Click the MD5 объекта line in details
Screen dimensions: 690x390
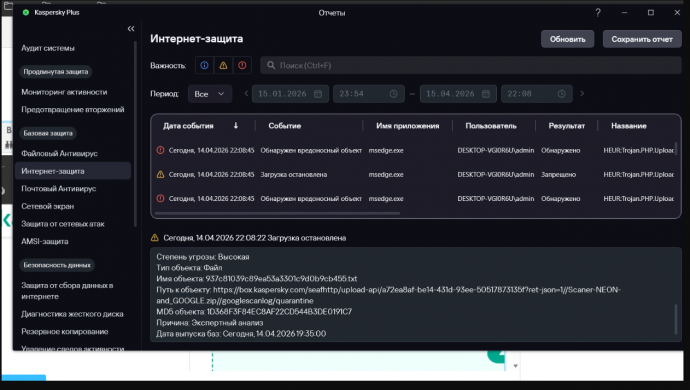254,312
